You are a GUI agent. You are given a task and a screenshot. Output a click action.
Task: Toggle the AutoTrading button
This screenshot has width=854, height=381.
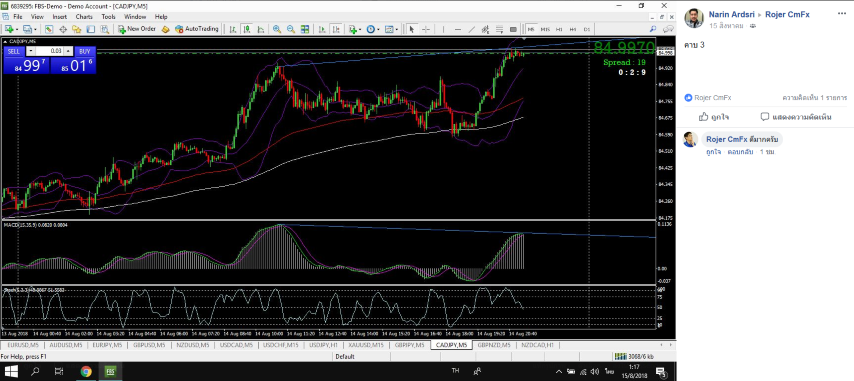197,29
